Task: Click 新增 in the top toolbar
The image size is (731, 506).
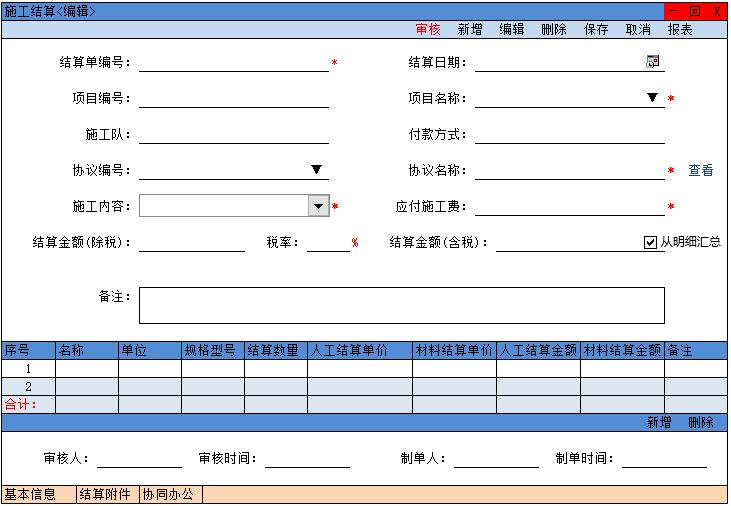Action: click(470, 30)
